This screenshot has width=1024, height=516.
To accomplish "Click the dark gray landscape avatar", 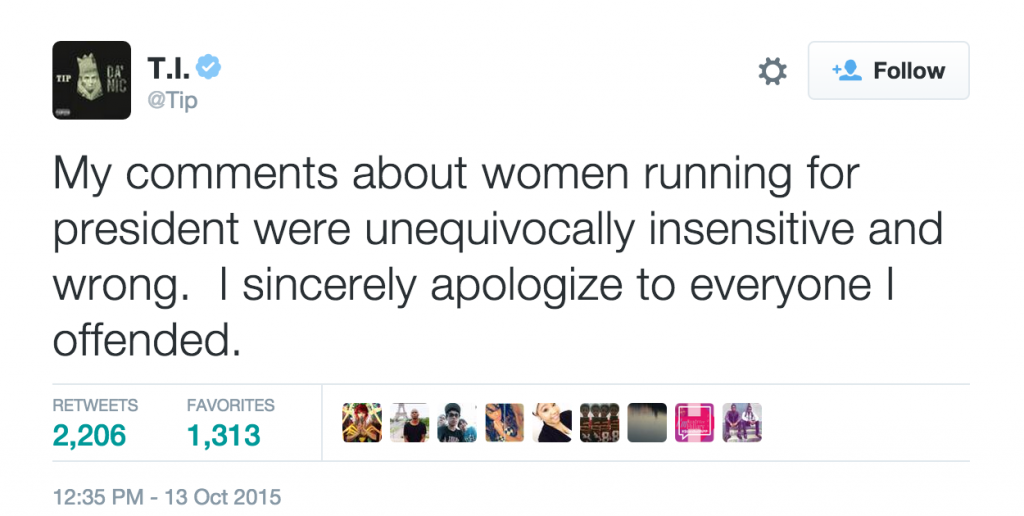I will pos(647,423).
